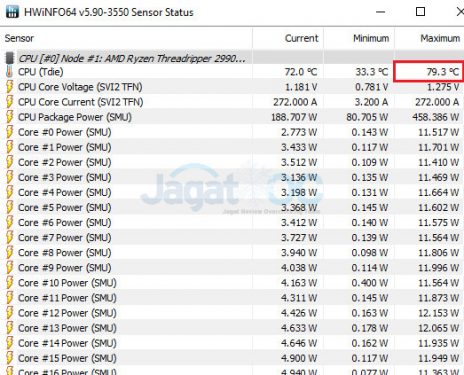Select the AMD Ryzen Threadripper 2990 node row

pos(232,58)
